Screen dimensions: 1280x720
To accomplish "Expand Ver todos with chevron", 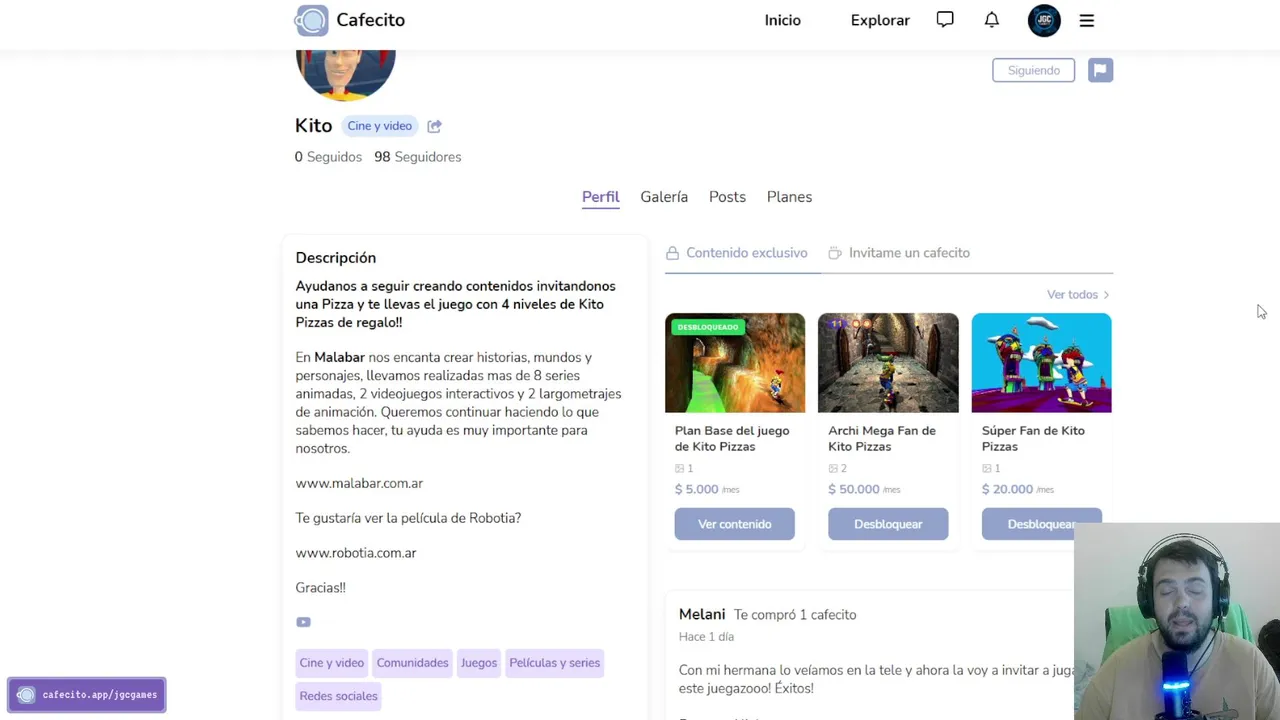I will coord(1078,295).
